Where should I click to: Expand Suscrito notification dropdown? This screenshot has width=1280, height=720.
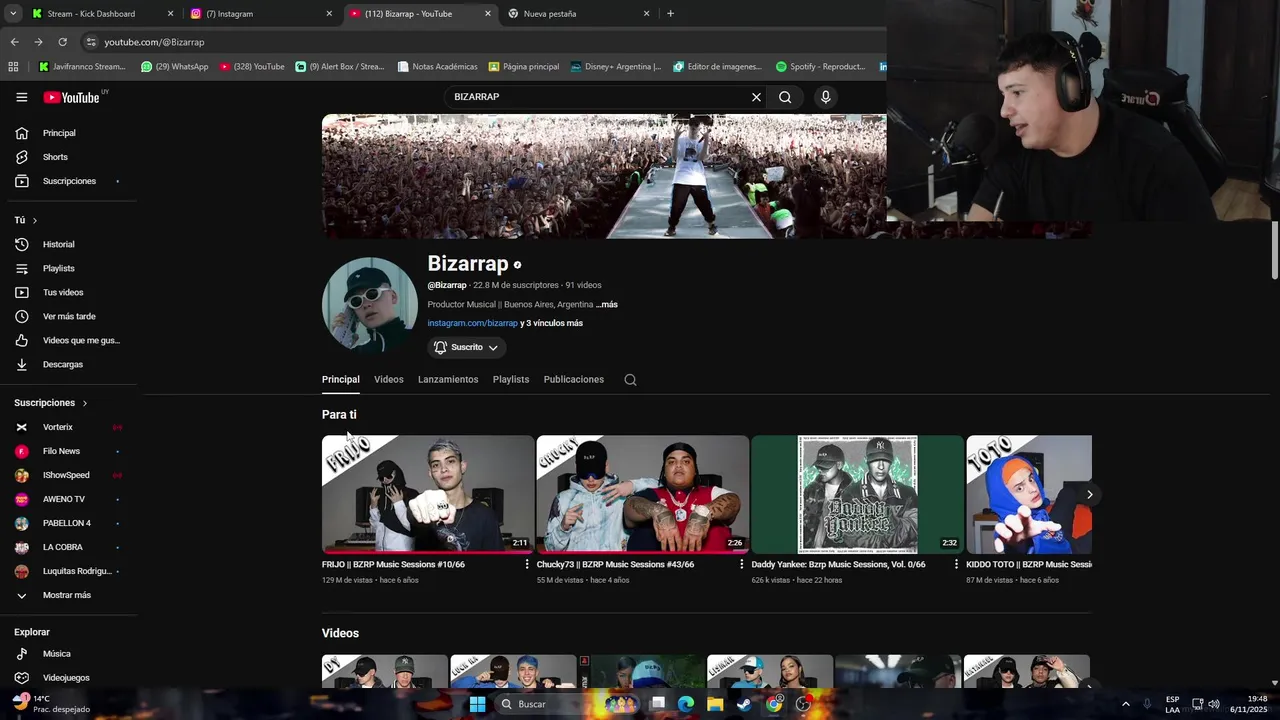tap(467, 347)
